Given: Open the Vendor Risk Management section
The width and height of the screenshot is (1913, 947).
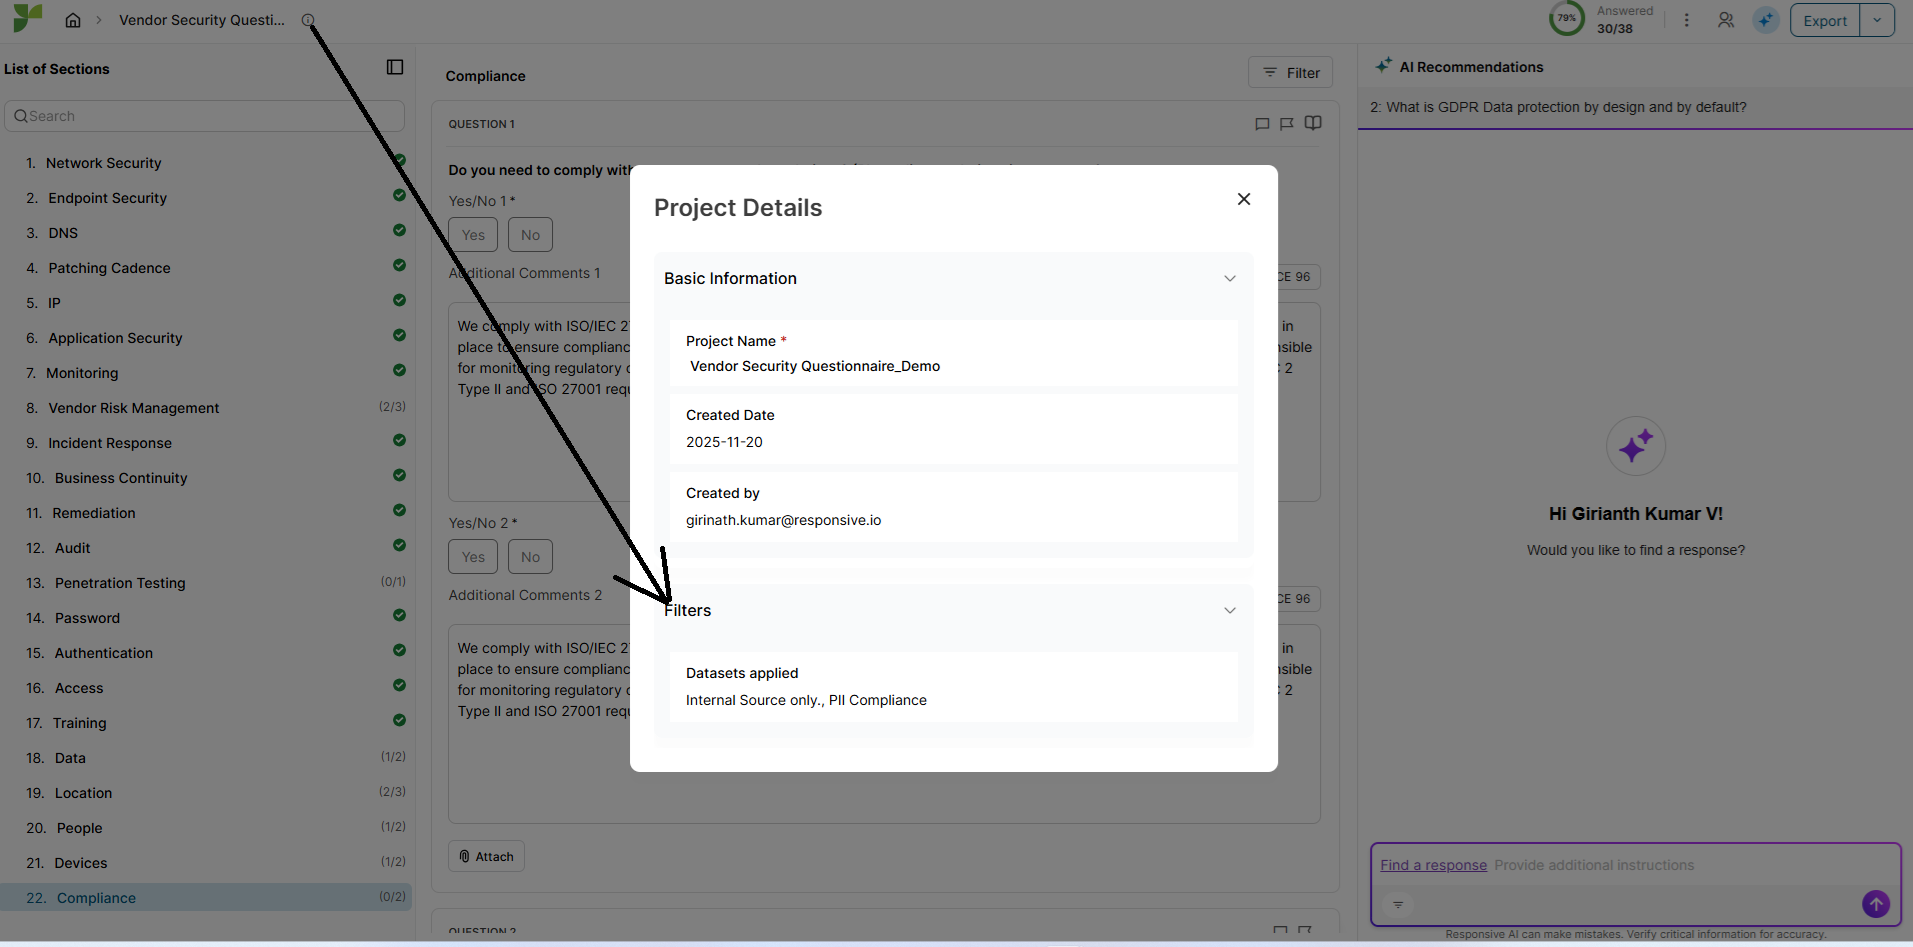Looking at the screenshot, I should pyautogui.click(x=208, y=408).
